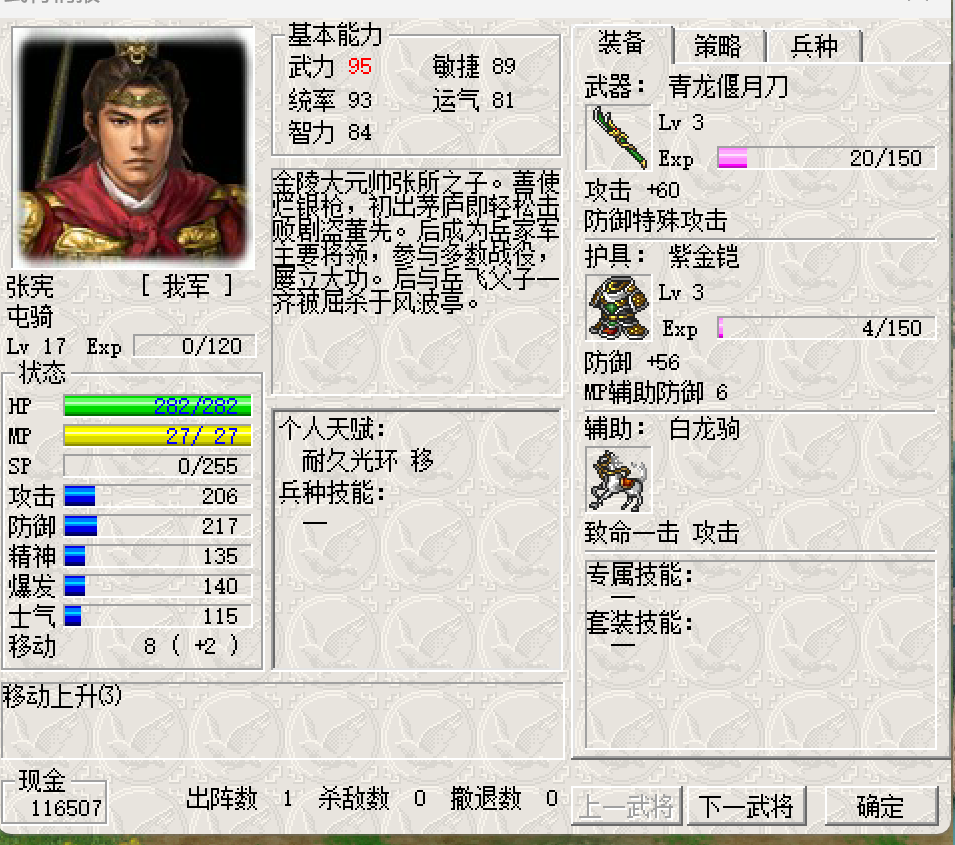This screenshot has height=845, width=955.
Task: Click the green HP bar
Action: click(x=157, y=406)
